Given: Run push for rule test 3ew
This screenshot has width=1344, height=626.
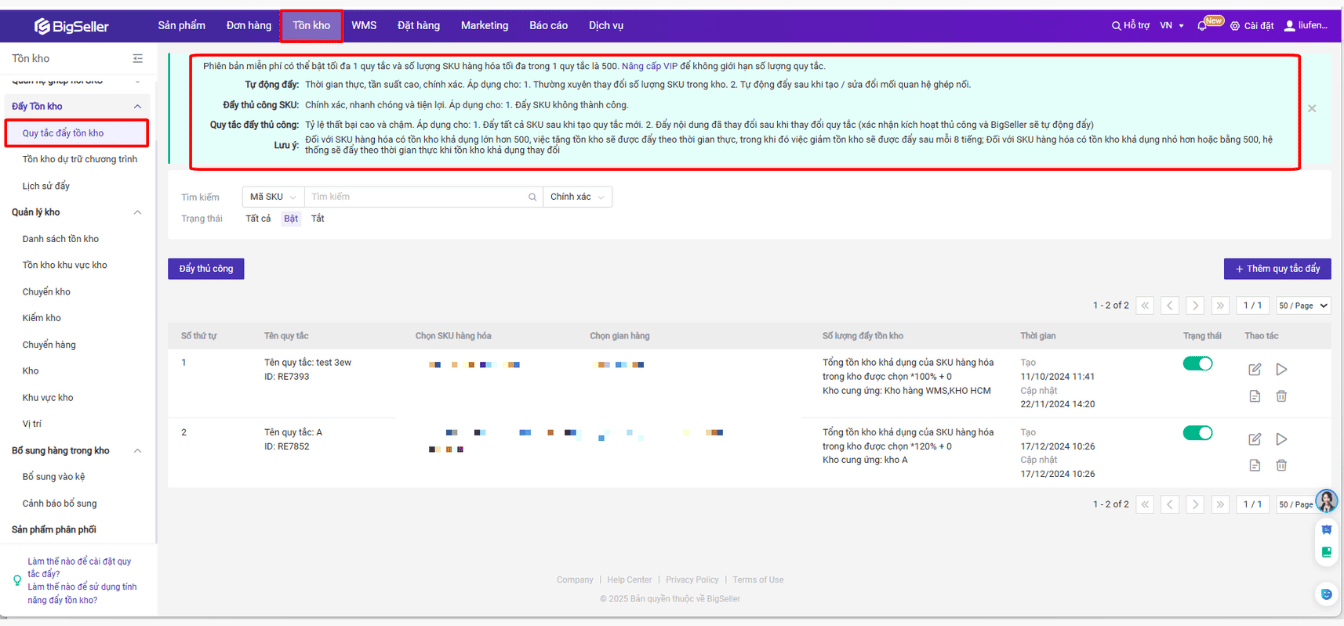Looking at the screenshot, I should tap(1281, 369).
